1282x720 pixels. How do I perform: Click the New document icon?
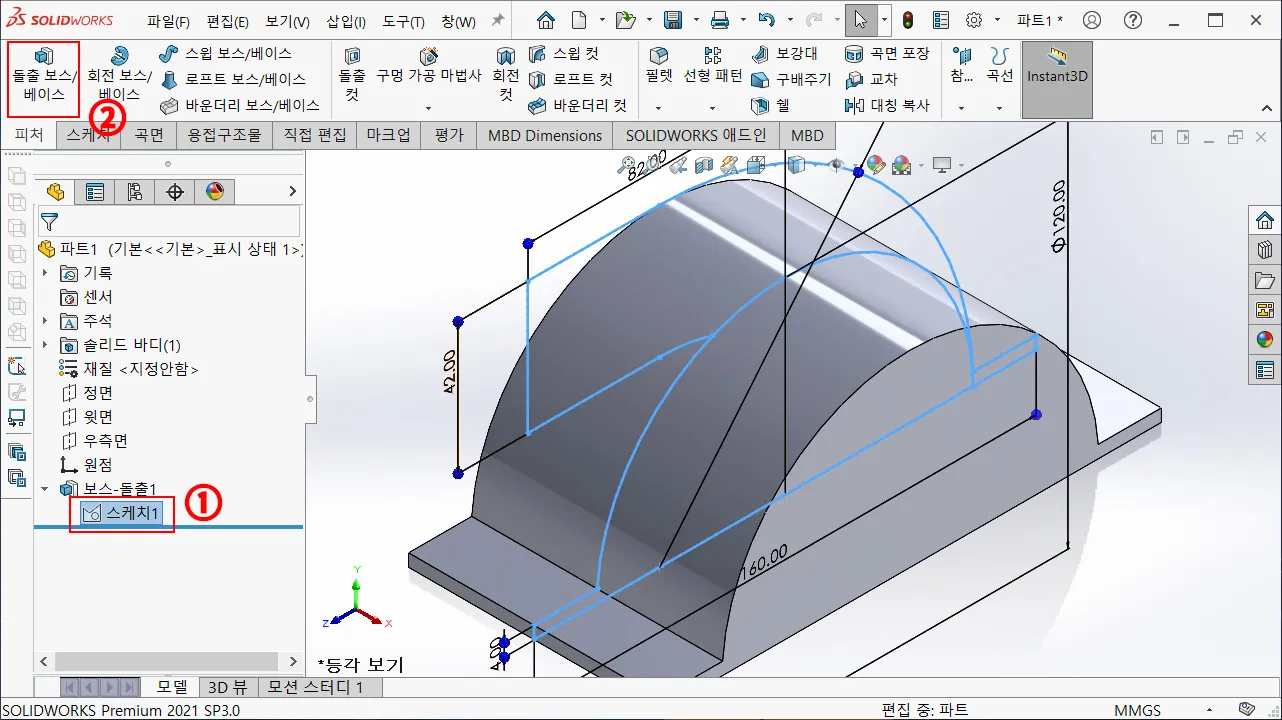pos(579,20)
